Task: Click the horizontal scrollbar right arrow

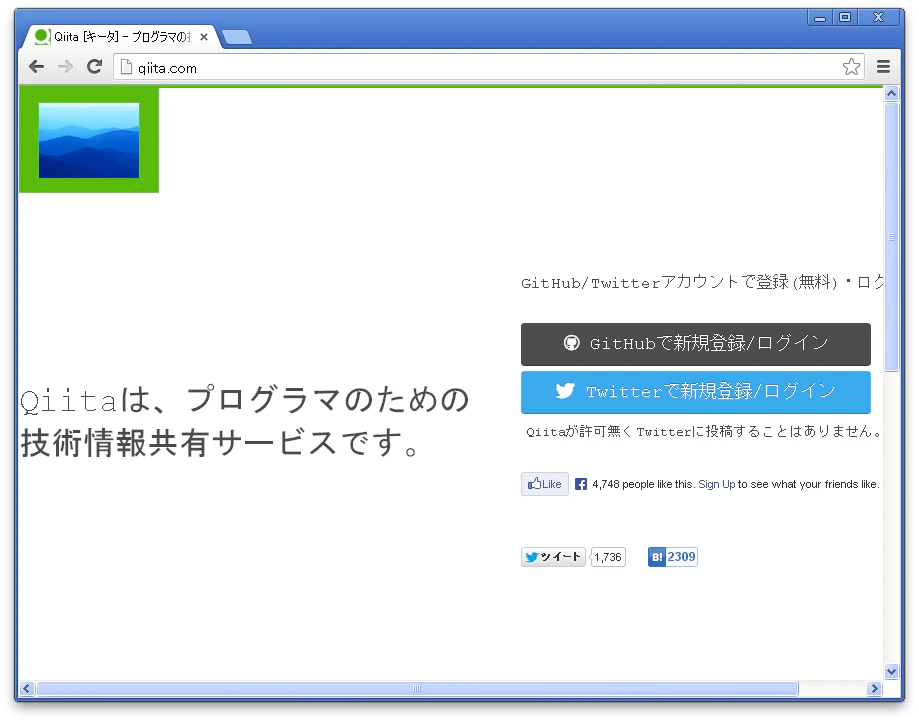Action: coord(874,688)
